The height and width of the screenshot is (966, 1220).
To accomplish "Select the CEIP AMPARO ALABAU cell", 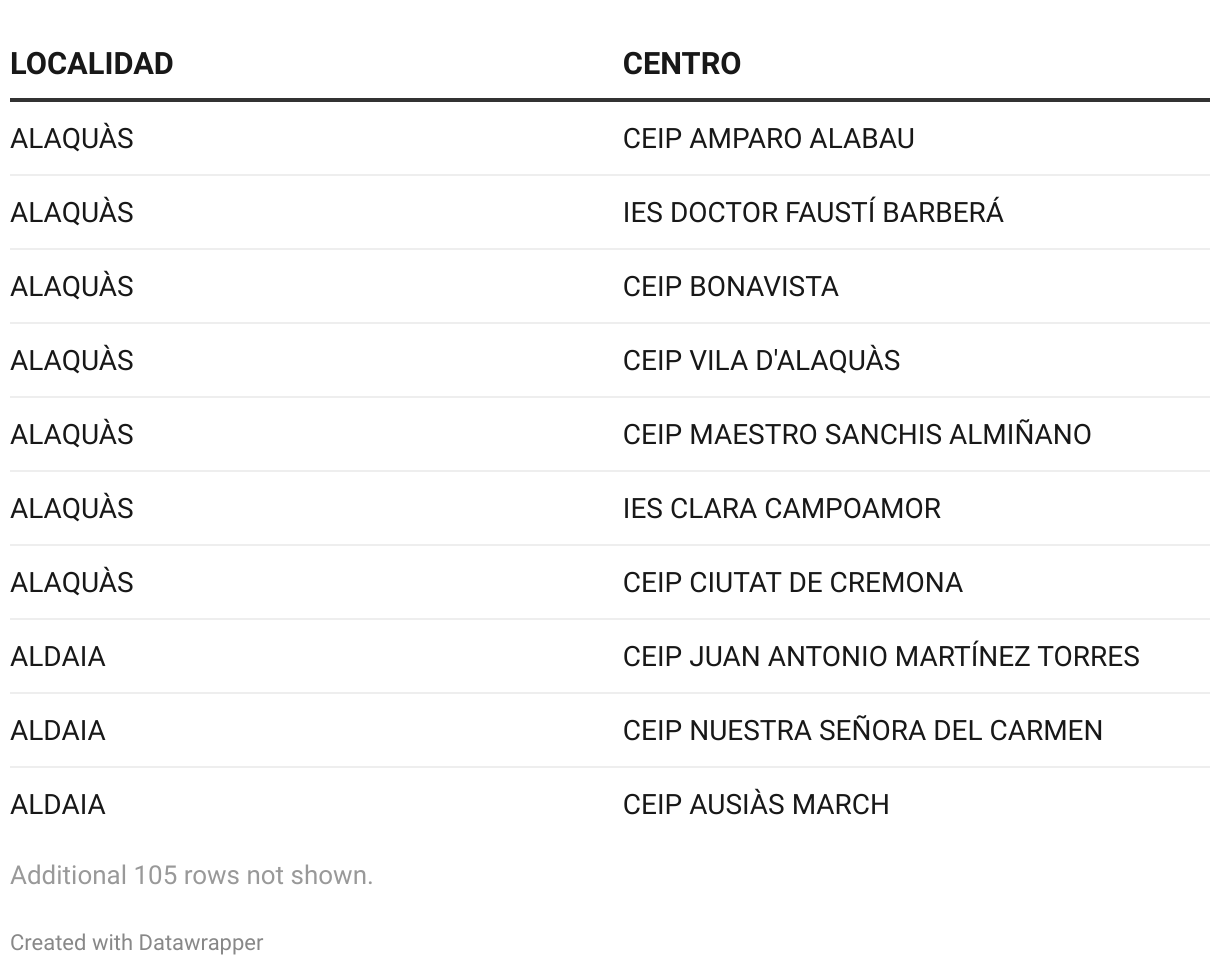I will point(768,138).
